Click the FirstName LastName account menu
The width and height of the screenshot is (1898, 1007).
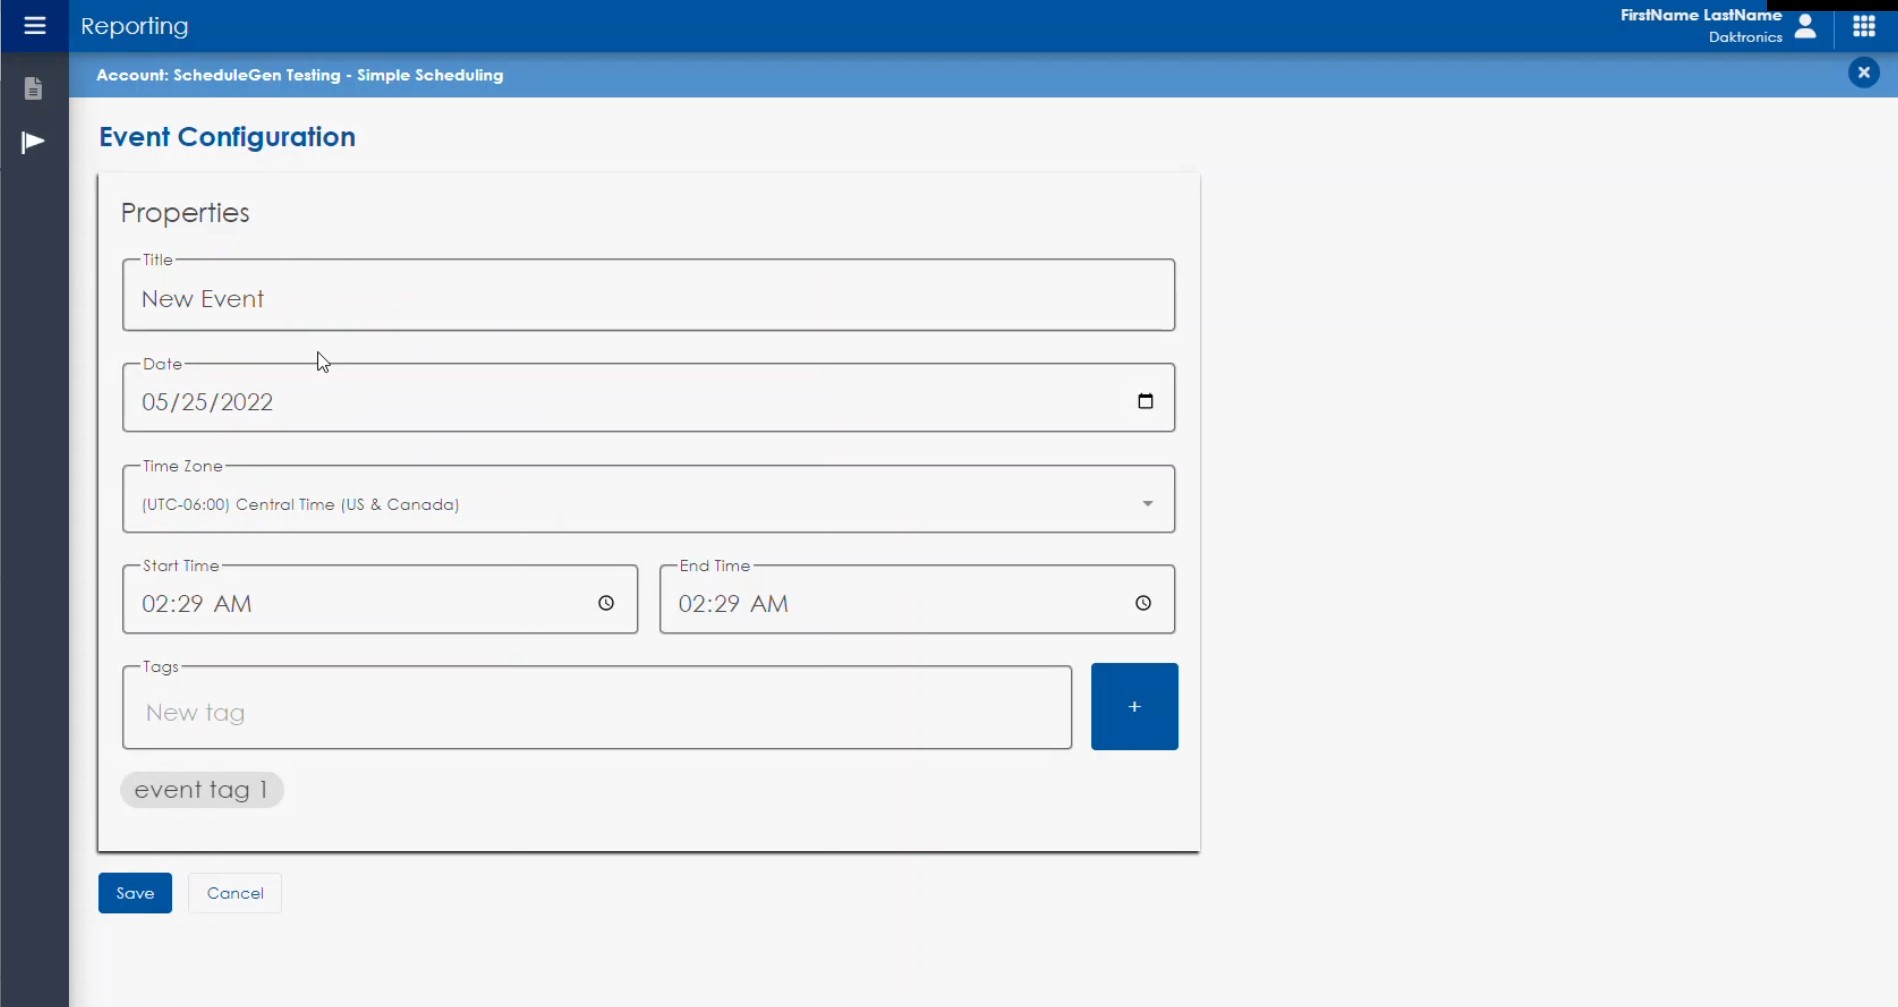click(x=1702, y=15)
